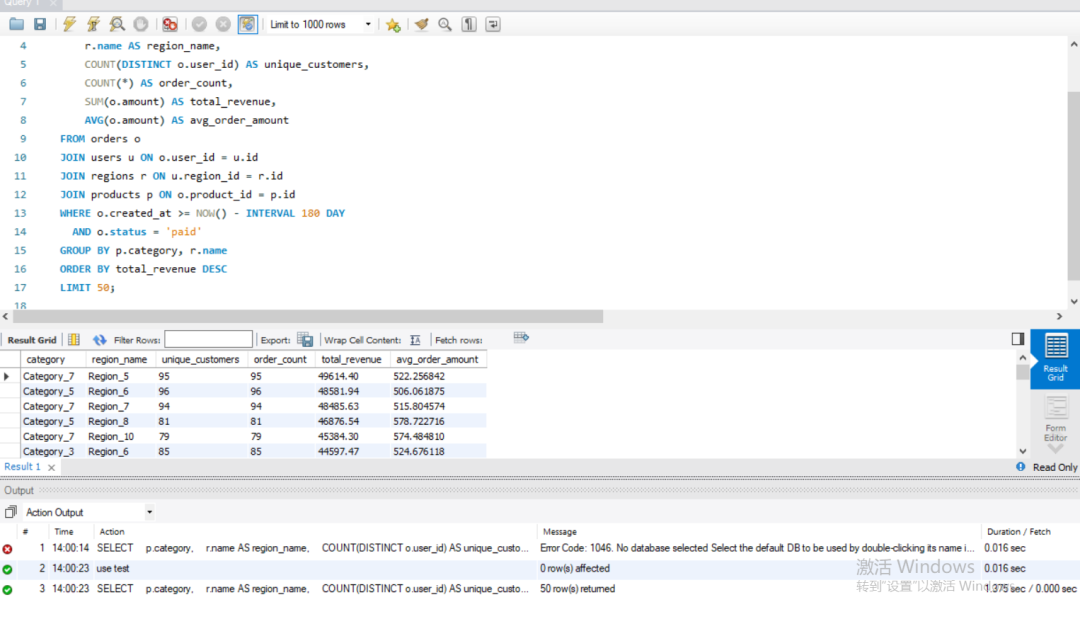Sort by the order_count column header
The height and width of the screenshot is (619, 1080).
point(280,359)
